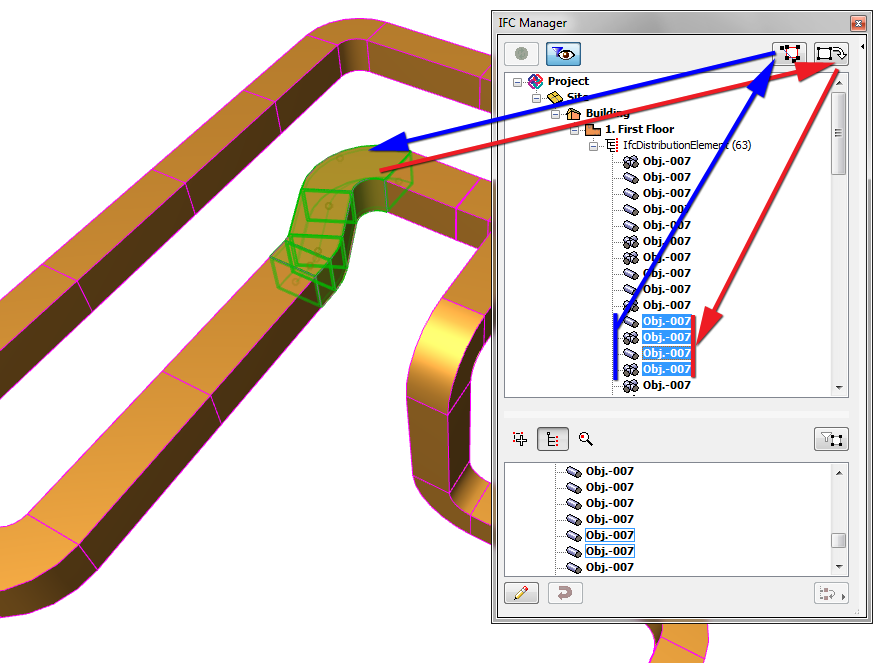Collapse the Project tree node
The height and width of the screenshot is (663, 888).
click(x=518, y=82)
